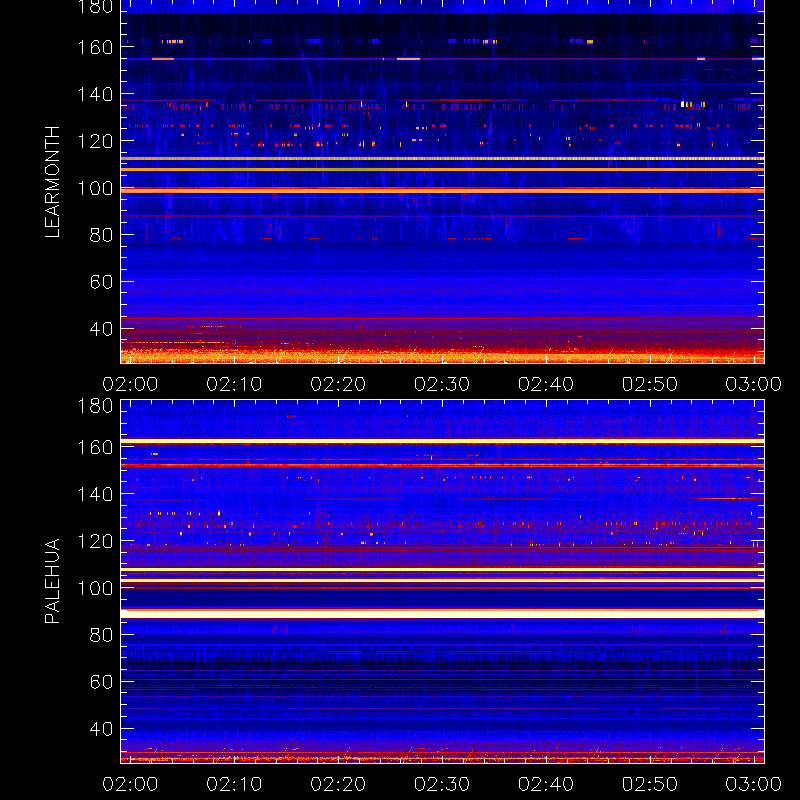Choose the 02:00 time label below Palehua plot
Screen dimensions: 800x800
point(130,784)
